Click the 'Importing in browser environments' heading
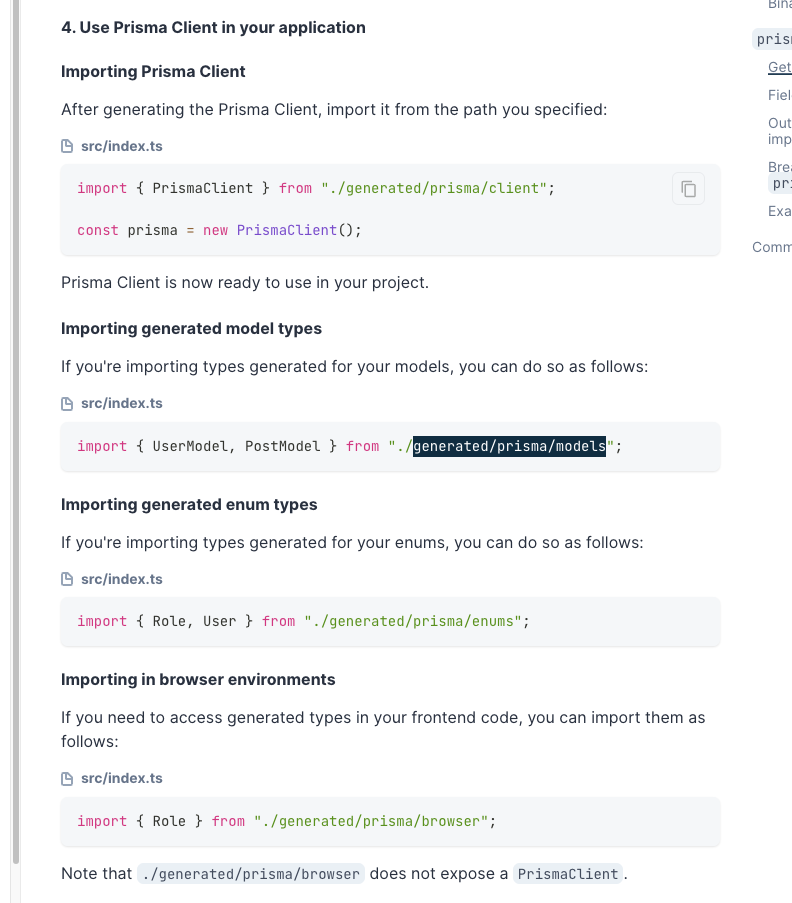 (198, 679)
